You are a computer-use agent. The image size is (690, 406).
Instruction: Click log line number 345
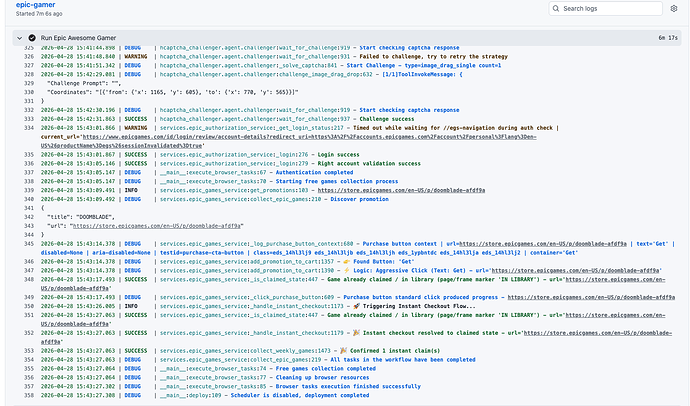point(29,244)
